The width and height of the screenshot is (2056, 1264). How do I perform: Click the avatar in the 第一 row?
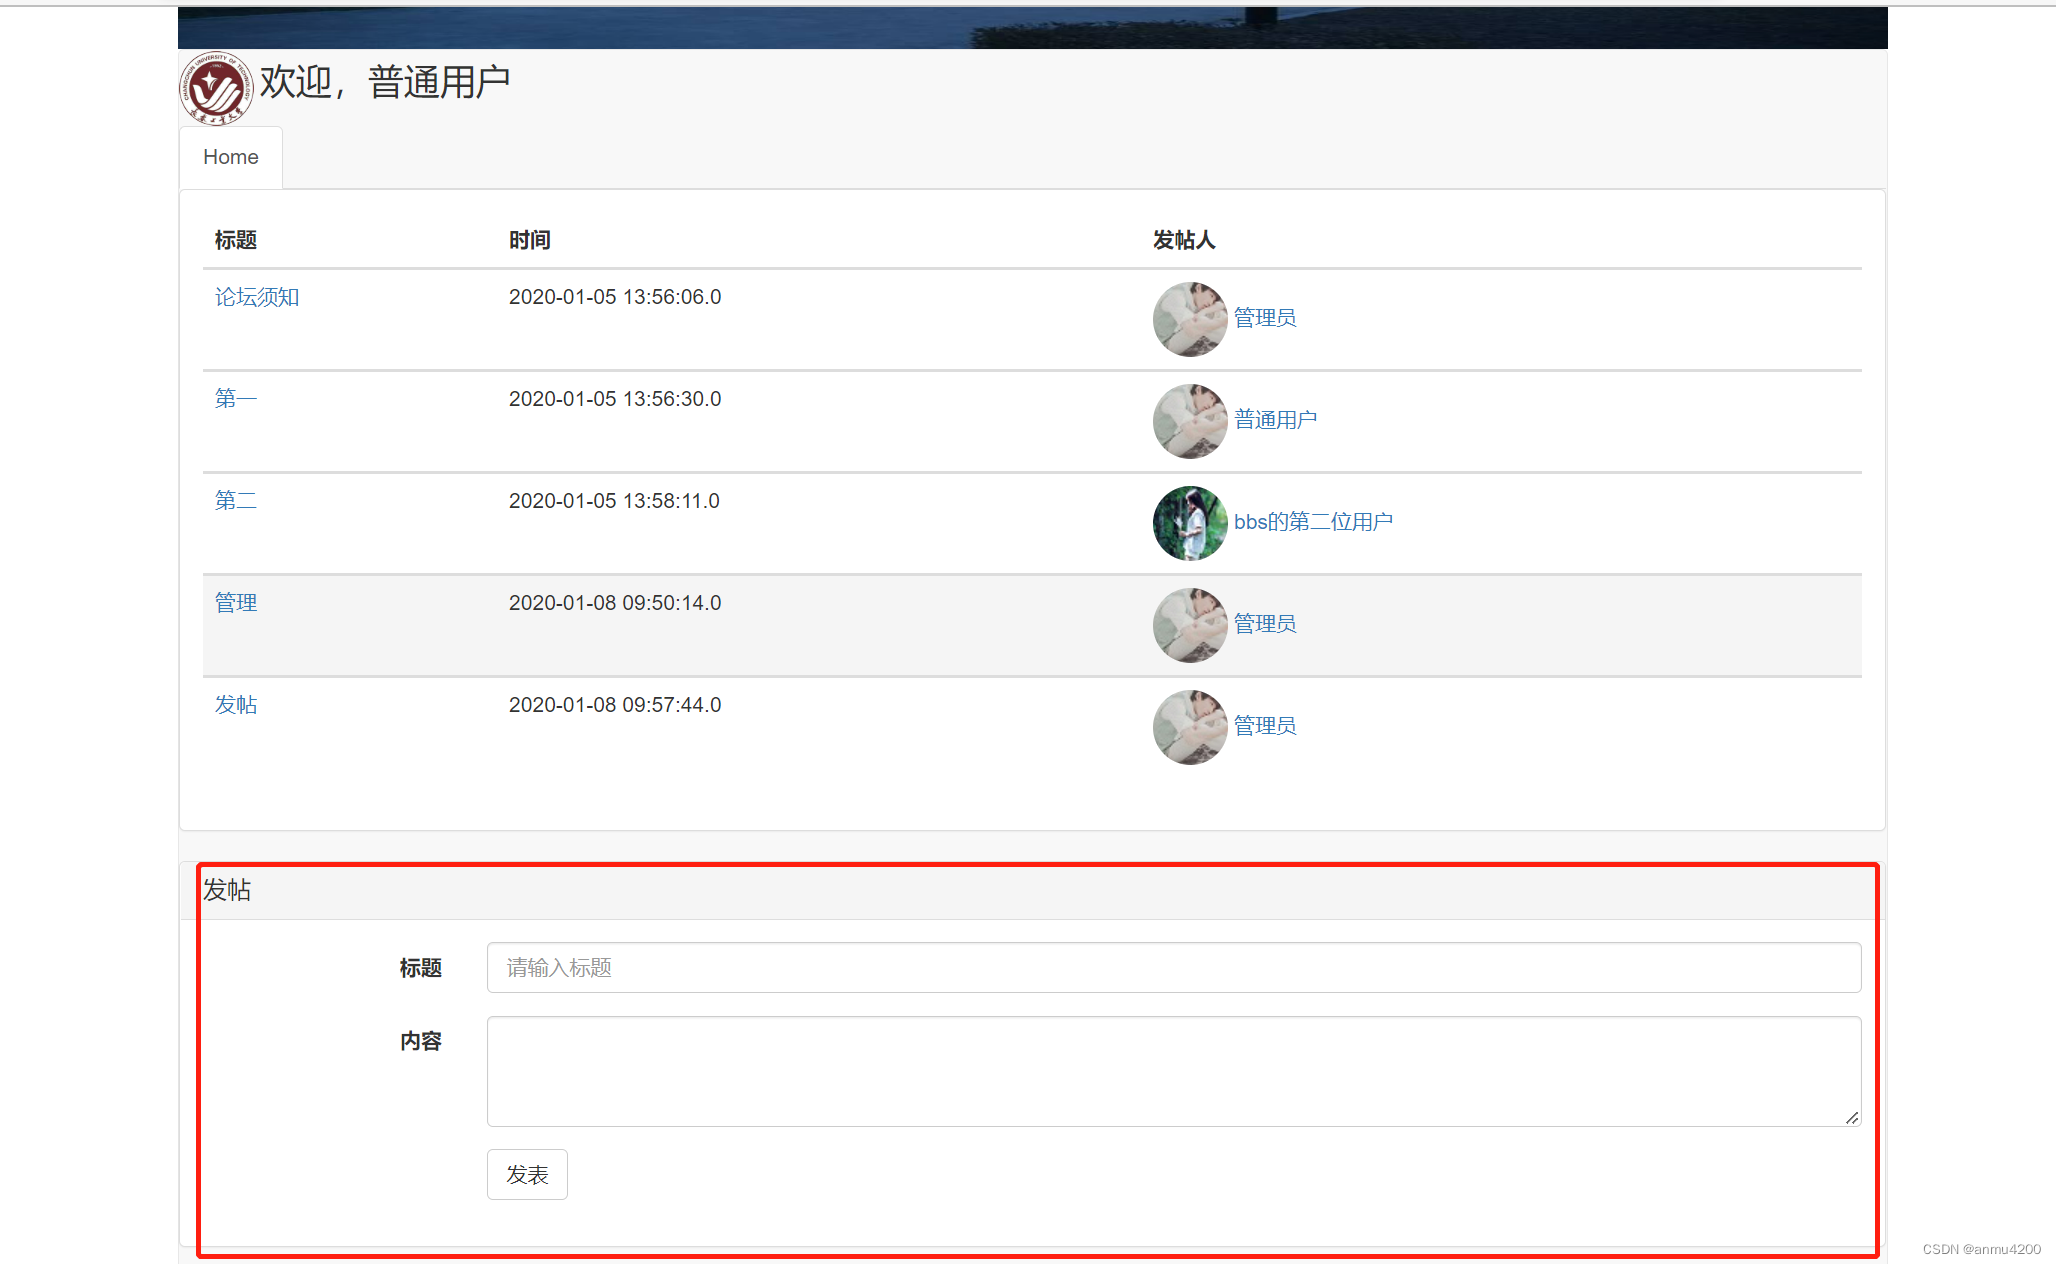[1190, 421]
